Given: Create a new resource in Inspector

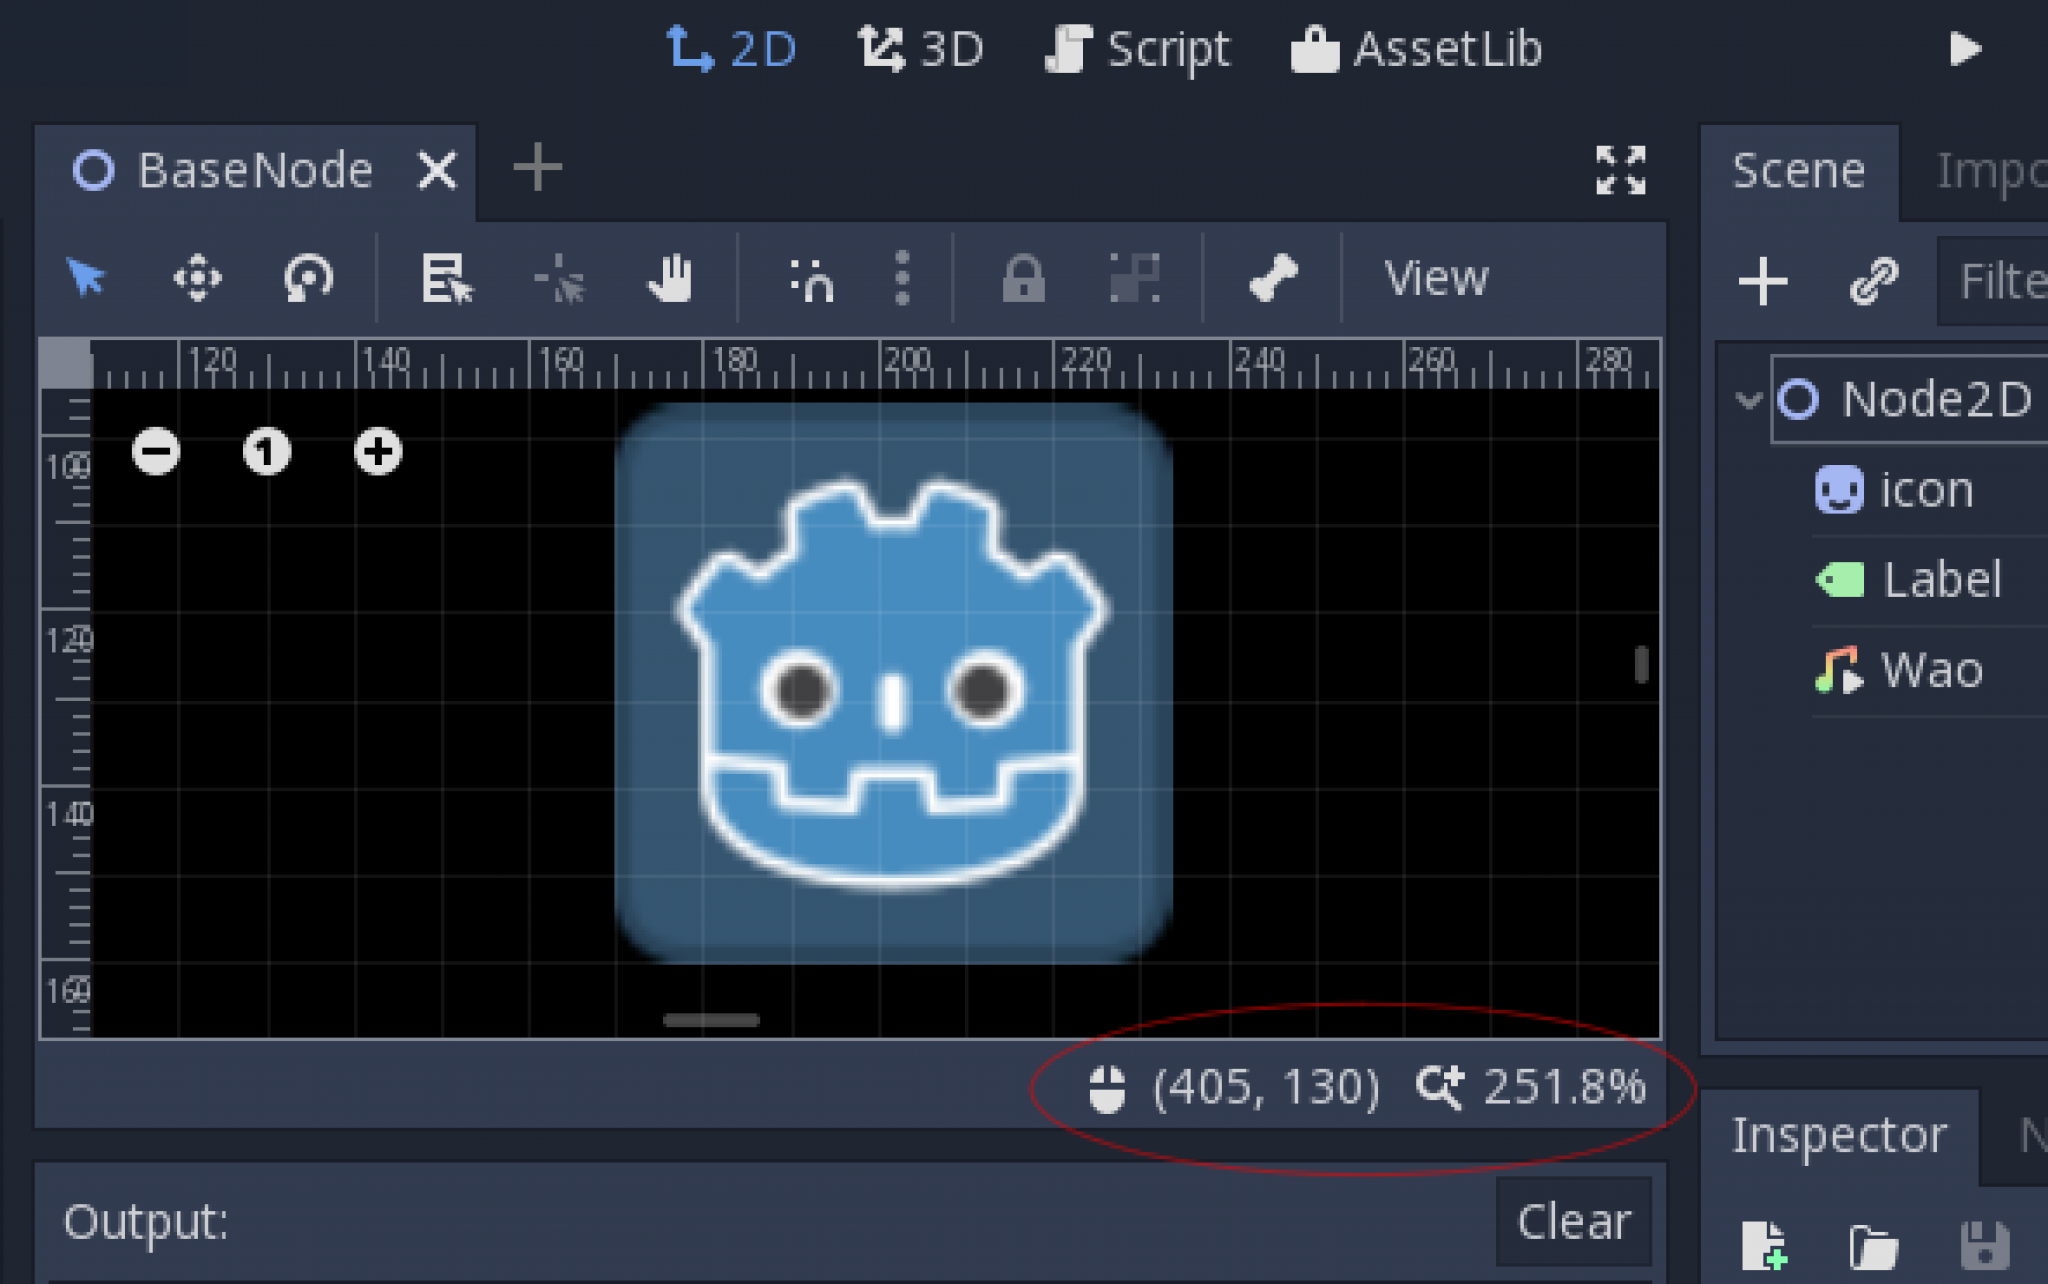Looking at the screenshot, I should [1763, 1246].
